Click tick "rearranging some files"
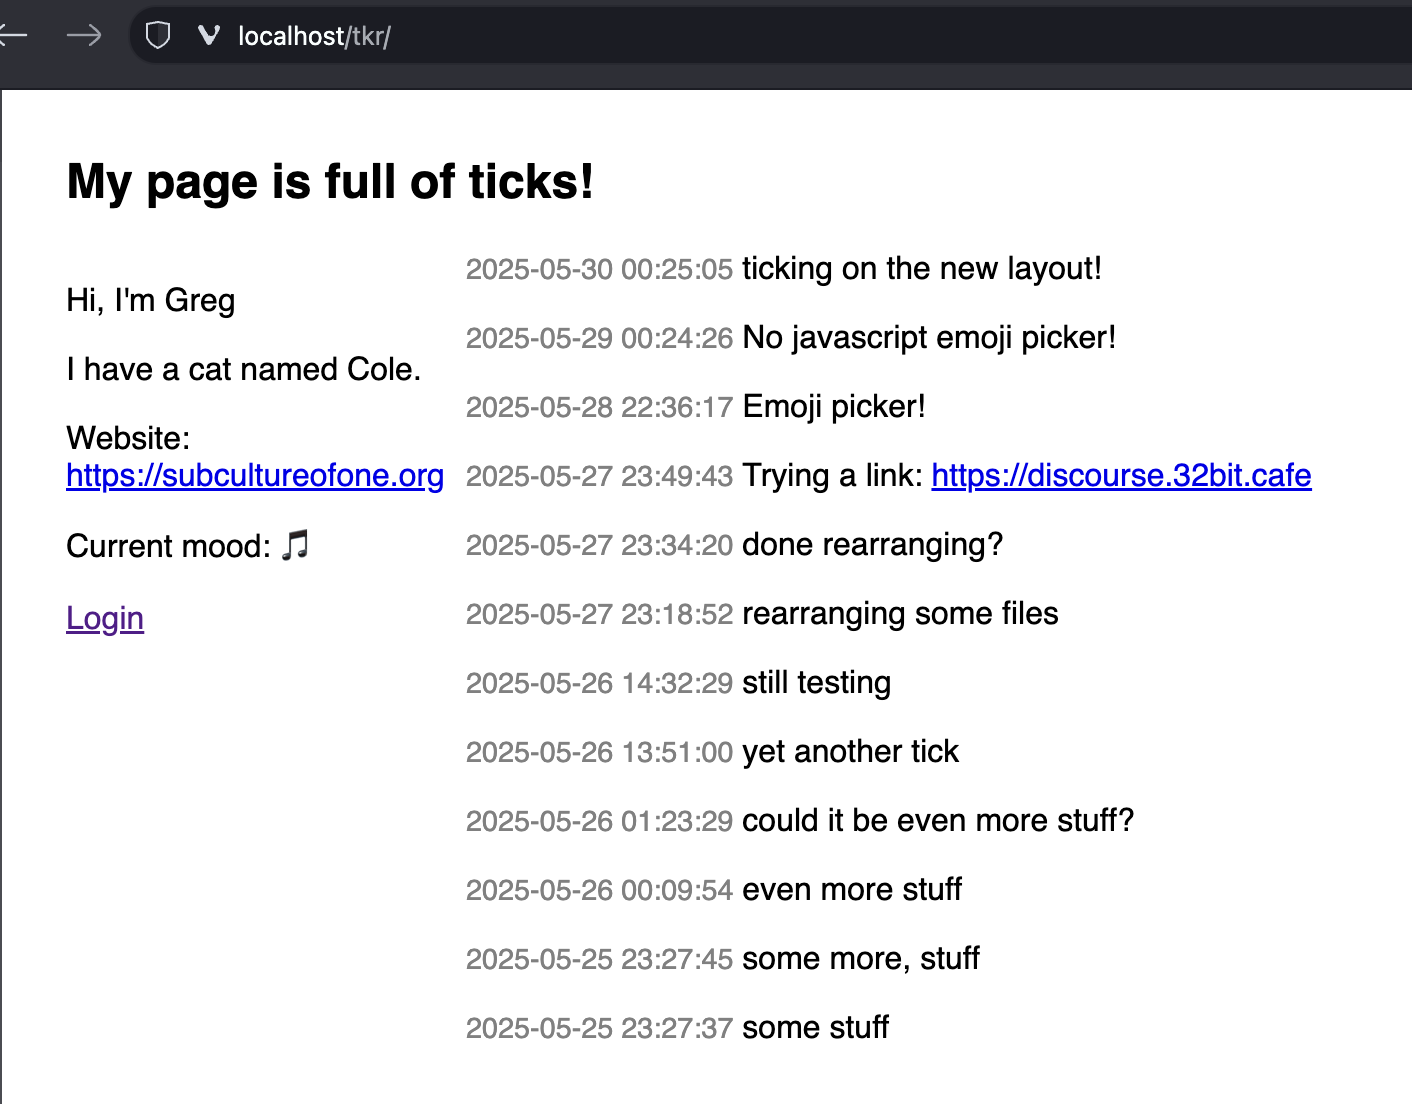 pyautogui.click(x=900, y=613)
